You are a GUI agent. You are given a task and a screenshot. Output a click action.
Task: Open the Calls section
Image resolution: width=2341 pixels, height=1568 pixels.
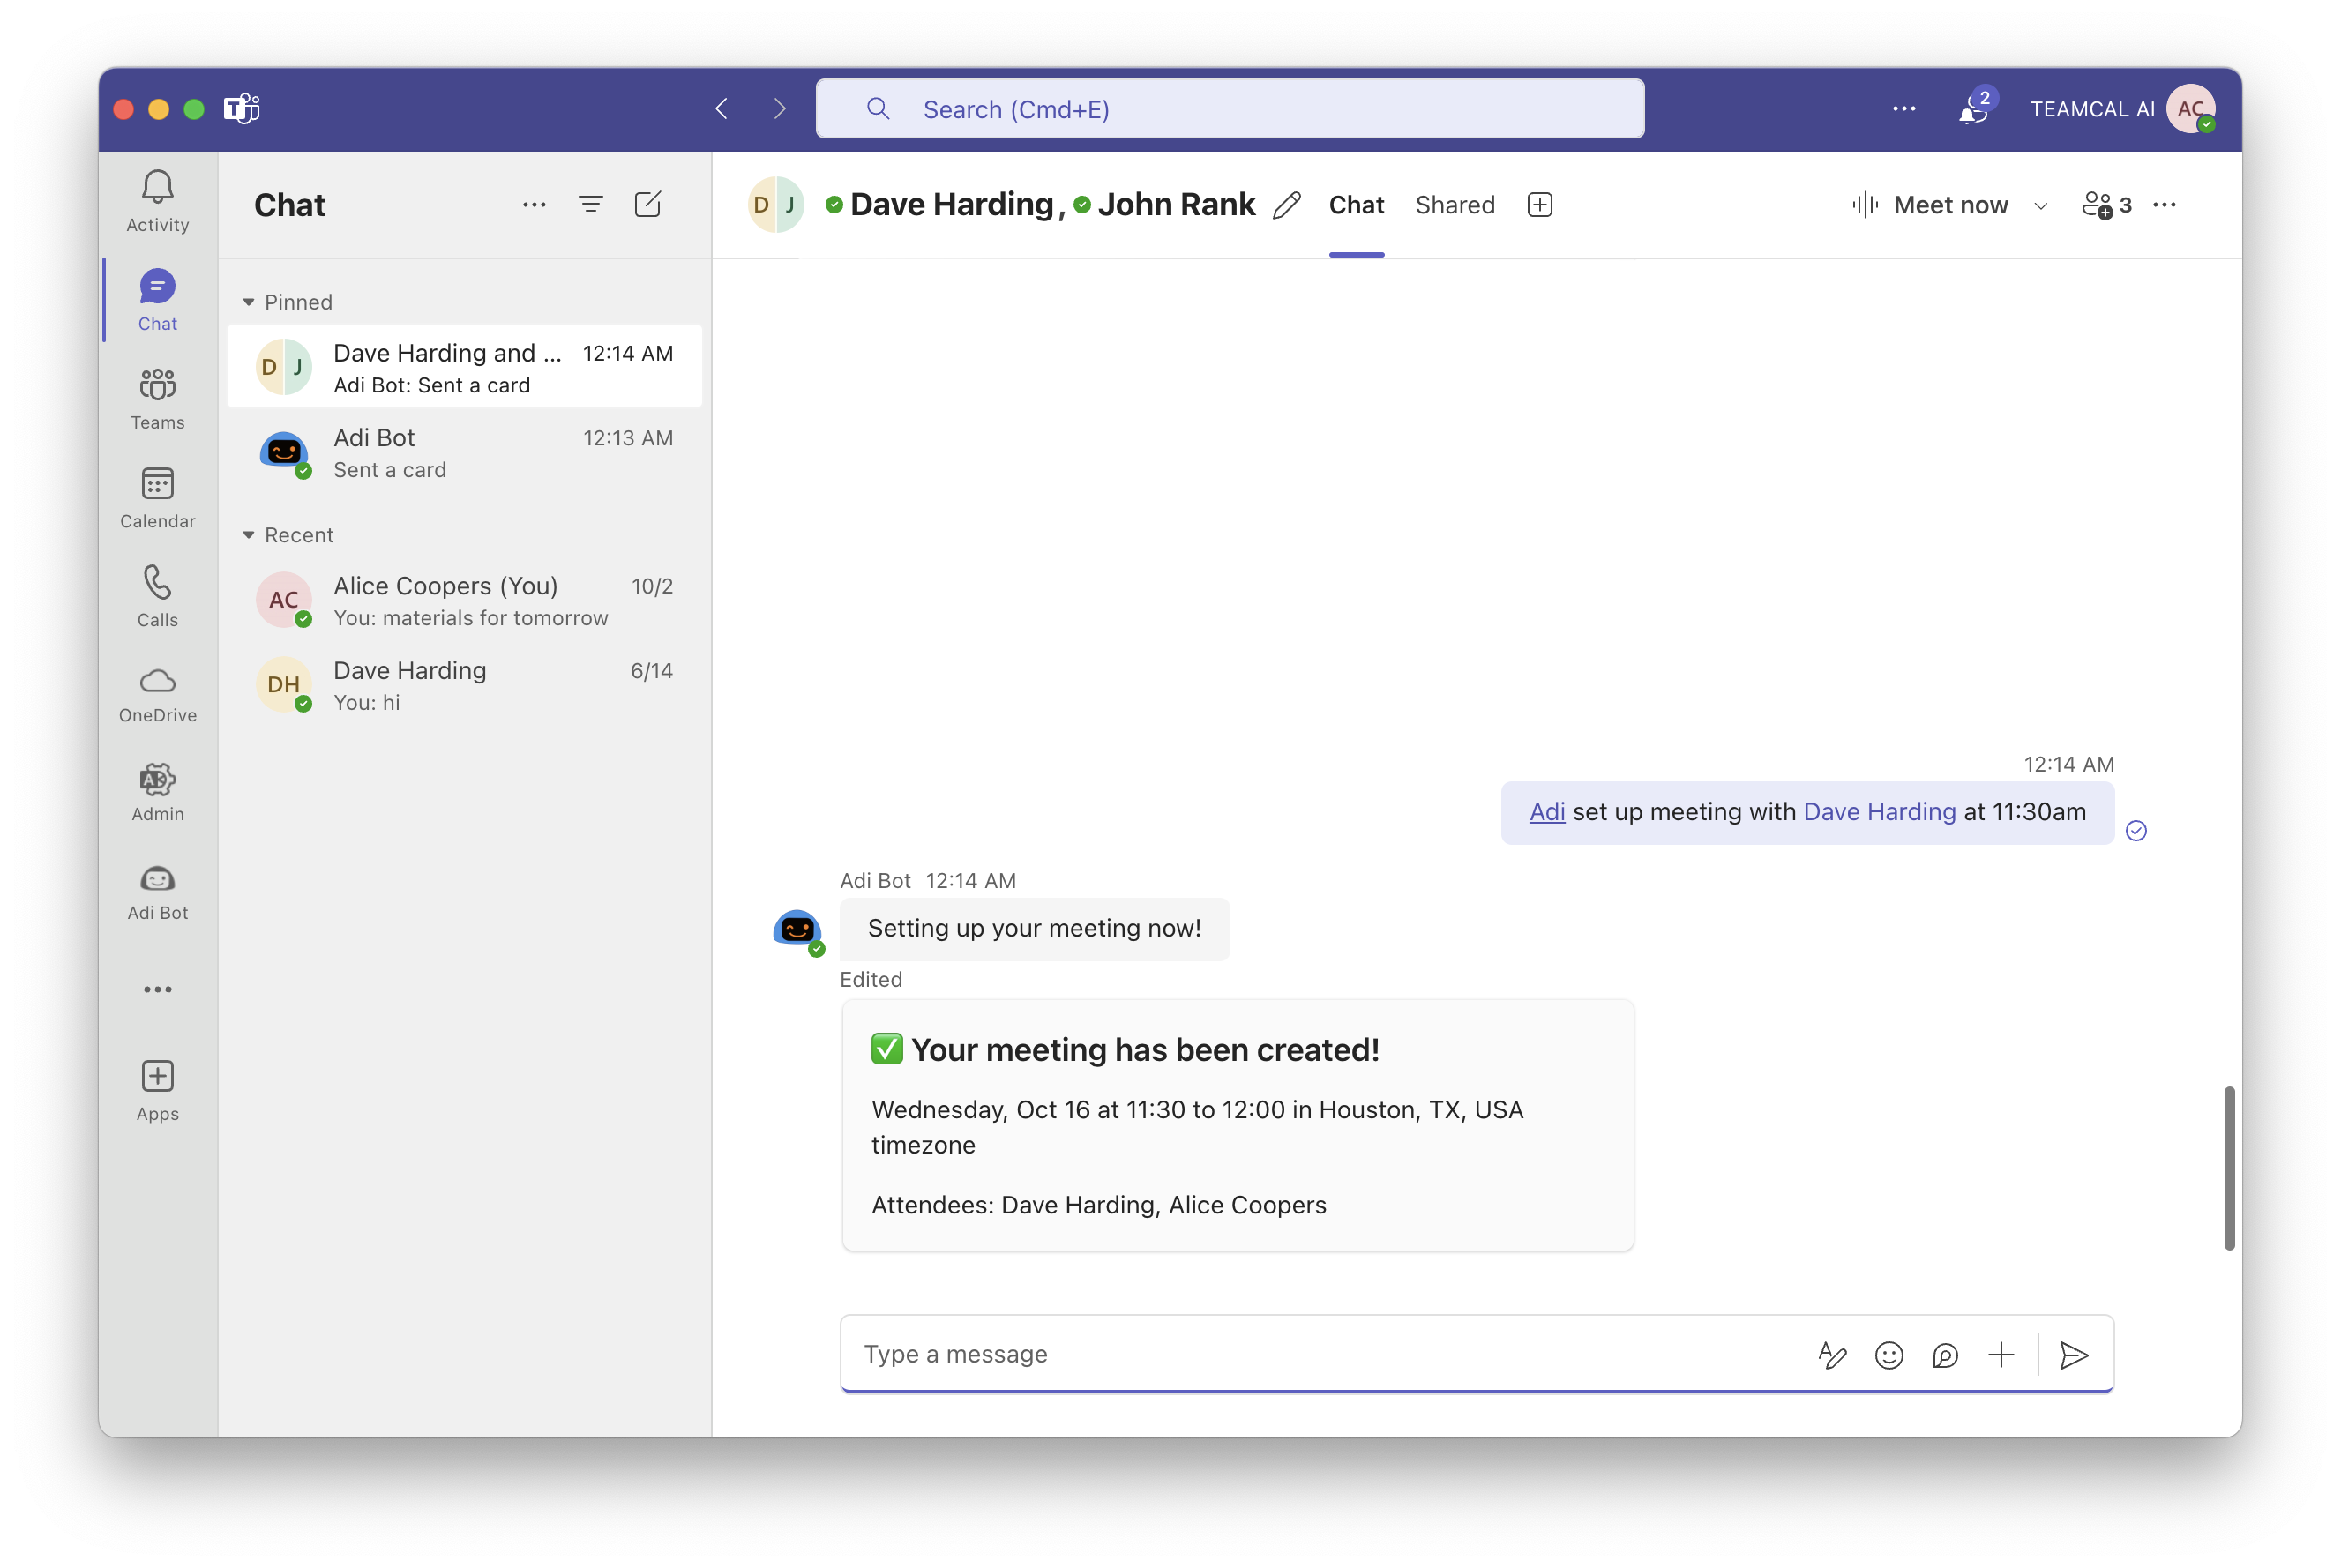[157, 596]
